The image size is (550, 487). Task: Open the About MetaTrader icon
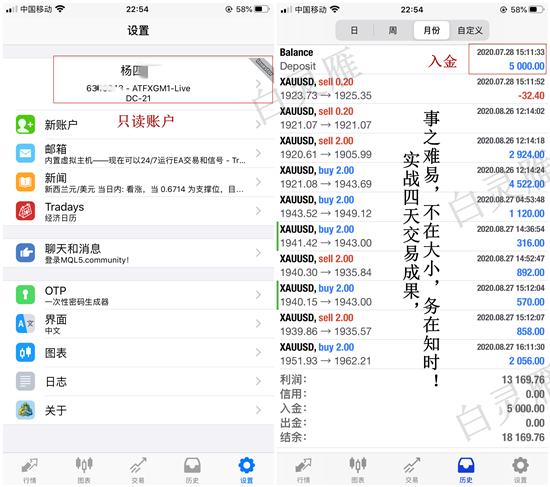coord(25,409)
